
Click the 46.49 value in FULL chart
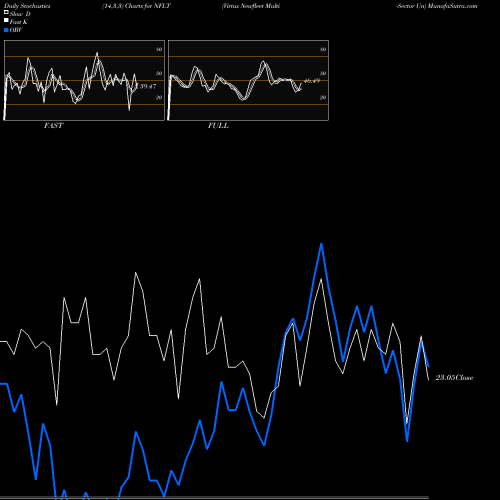point(312,81)
